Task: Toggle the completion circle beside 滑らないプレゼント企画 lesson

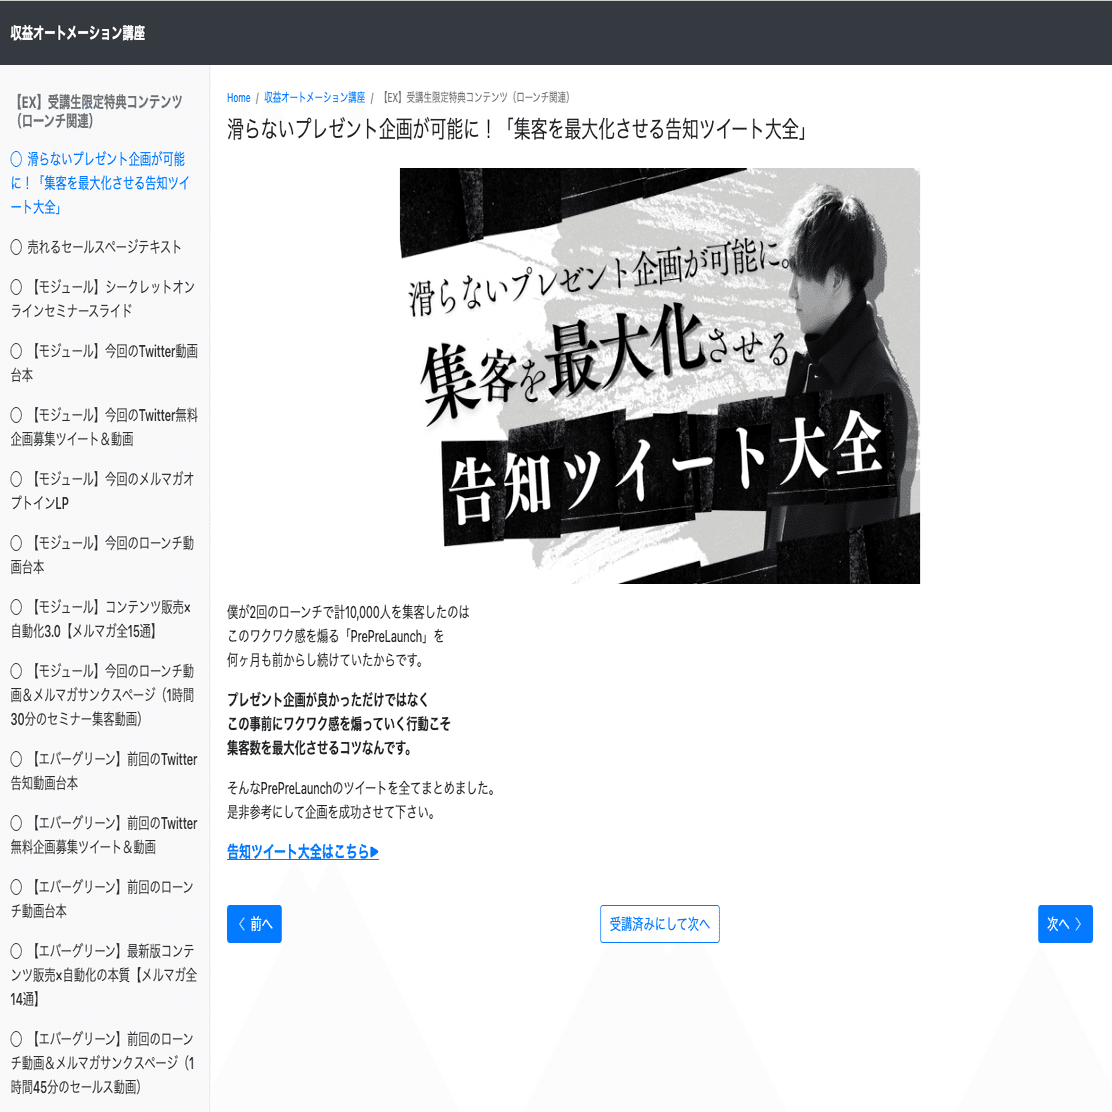Action: (15, 158)
